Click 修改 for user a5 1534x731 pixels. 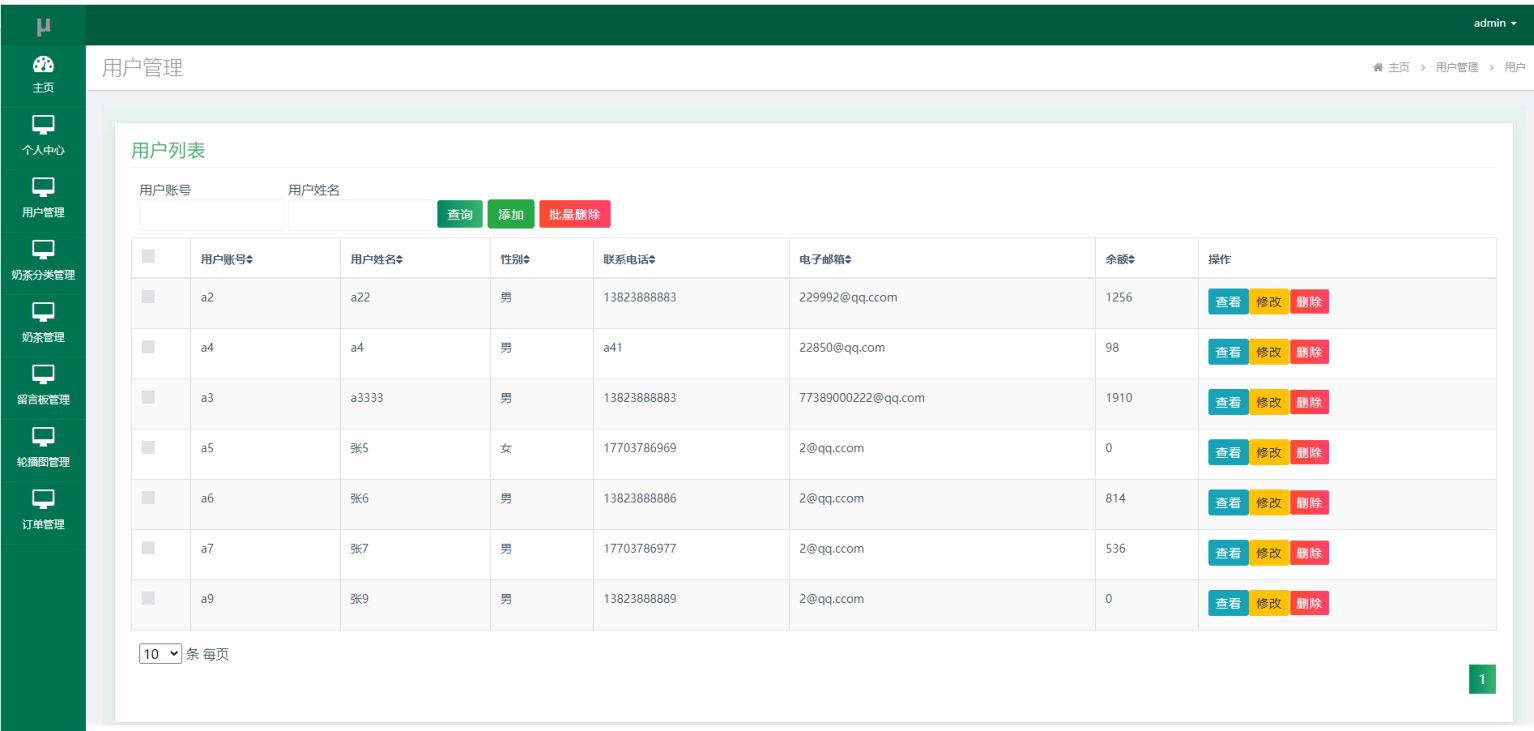(x=1269, y=453)
